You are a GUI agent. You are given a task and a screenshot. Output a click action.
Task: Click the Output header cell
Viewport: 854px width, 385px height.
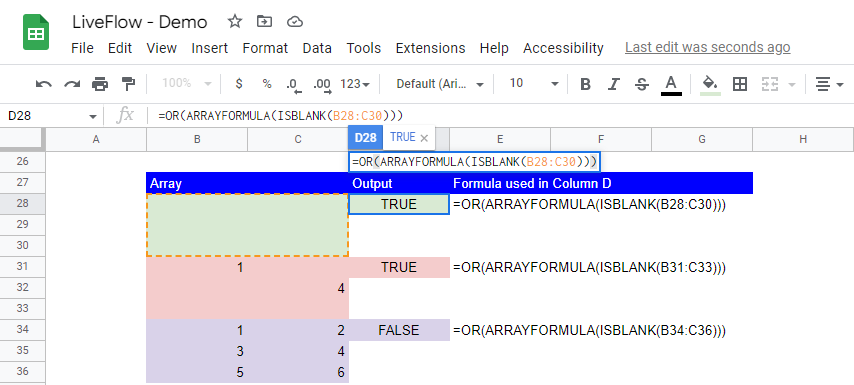399,184
